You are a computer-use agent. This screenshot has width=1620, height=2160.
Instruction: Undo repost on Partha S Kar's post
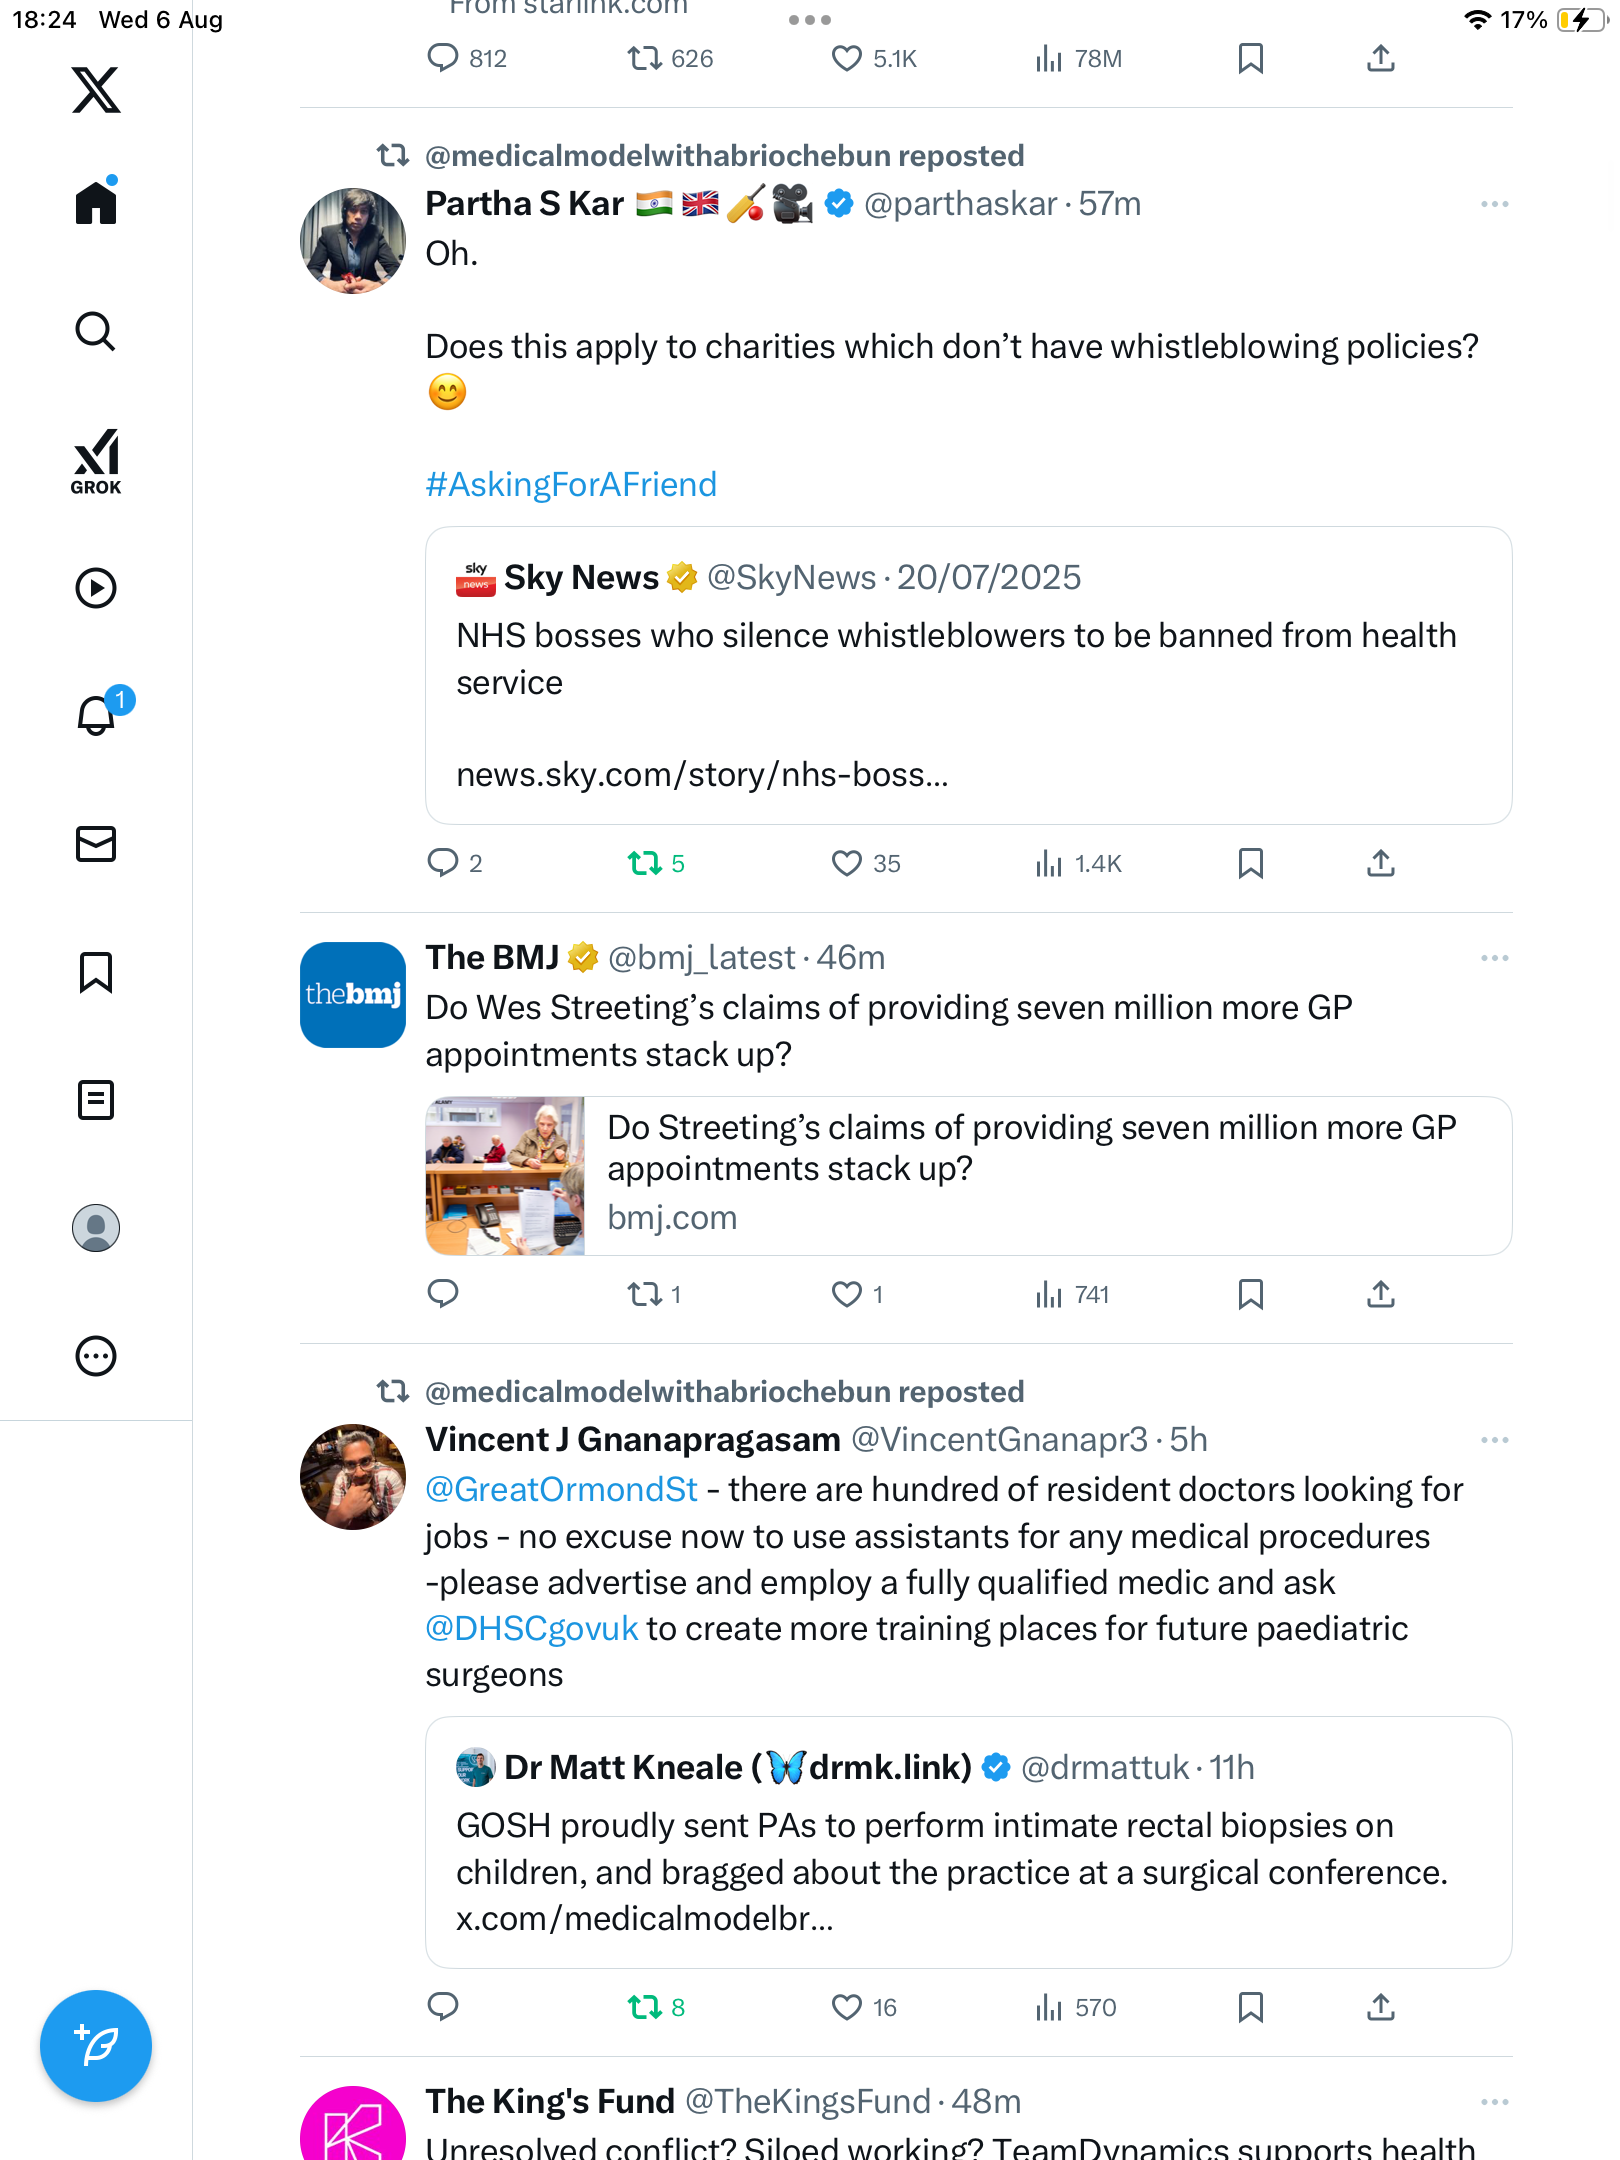pyautogui.click(x=645, y=863)
